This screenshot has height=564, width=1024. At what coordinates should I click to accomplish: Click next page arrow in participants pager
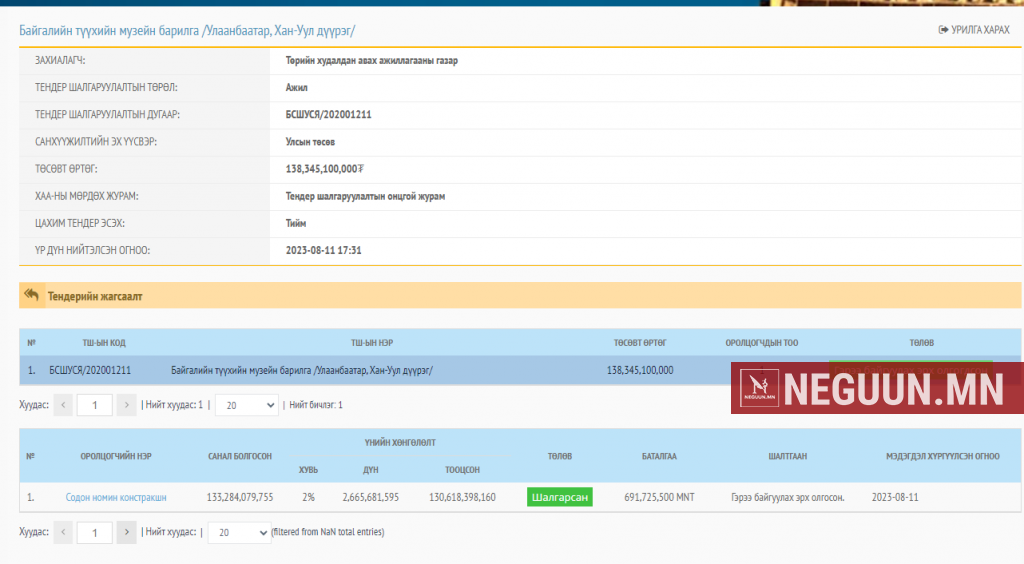[126, 532]
